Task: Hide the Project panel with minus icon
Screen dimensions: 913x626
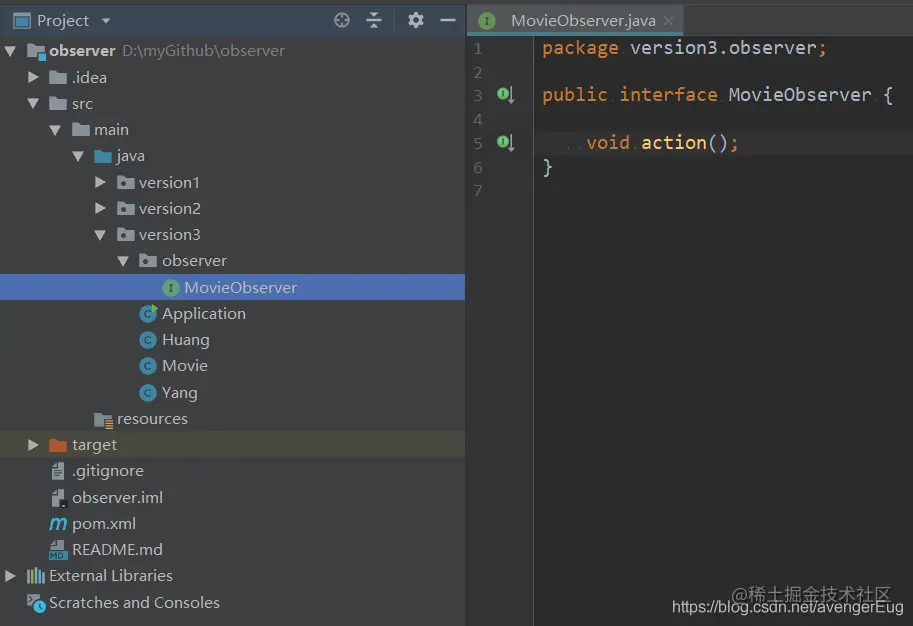Action: coord(448,20)
